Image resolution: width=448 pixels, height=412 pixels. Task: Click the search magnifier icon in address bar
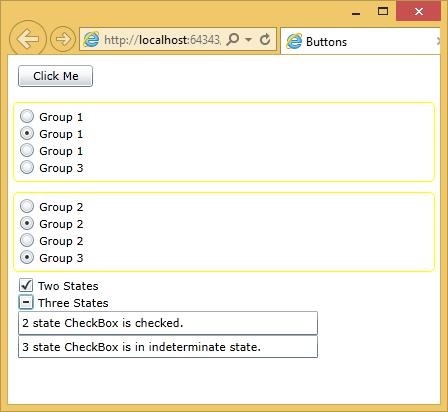[x=233, y=40]
